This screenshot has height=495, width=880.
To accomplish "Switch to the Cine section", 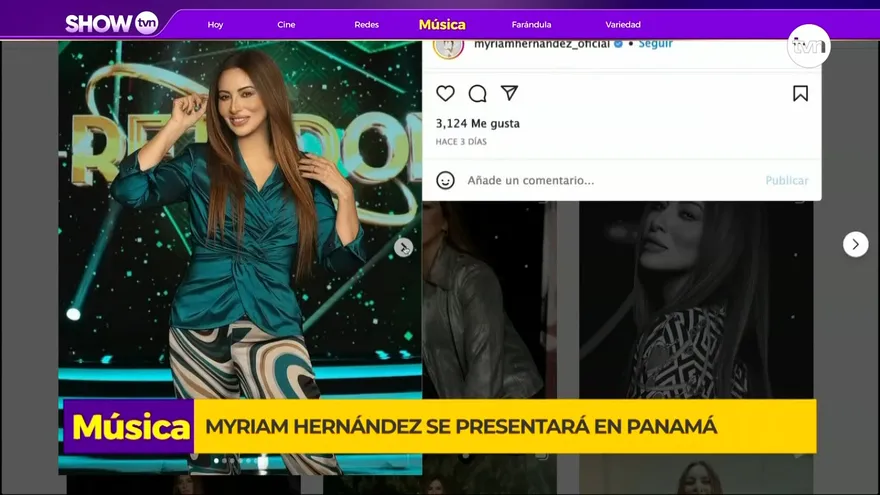I will (286, 25).
